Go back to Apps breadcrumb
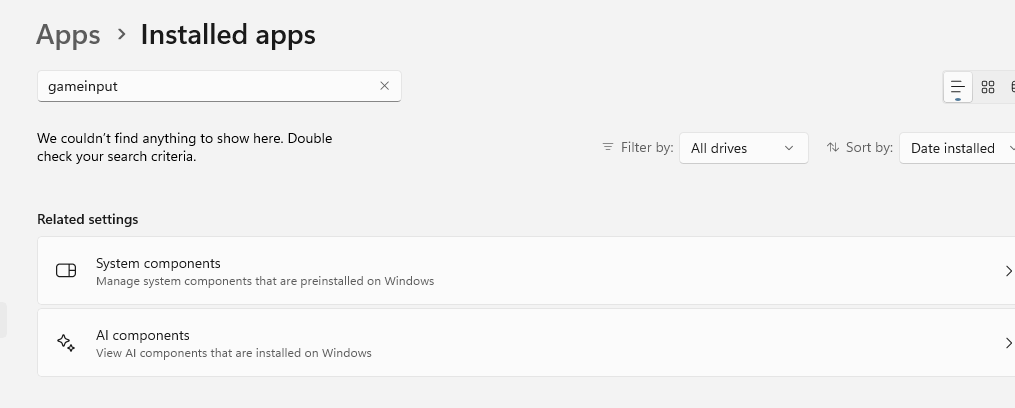Viewport: 1015px width, 408px height. pos(68,34)
